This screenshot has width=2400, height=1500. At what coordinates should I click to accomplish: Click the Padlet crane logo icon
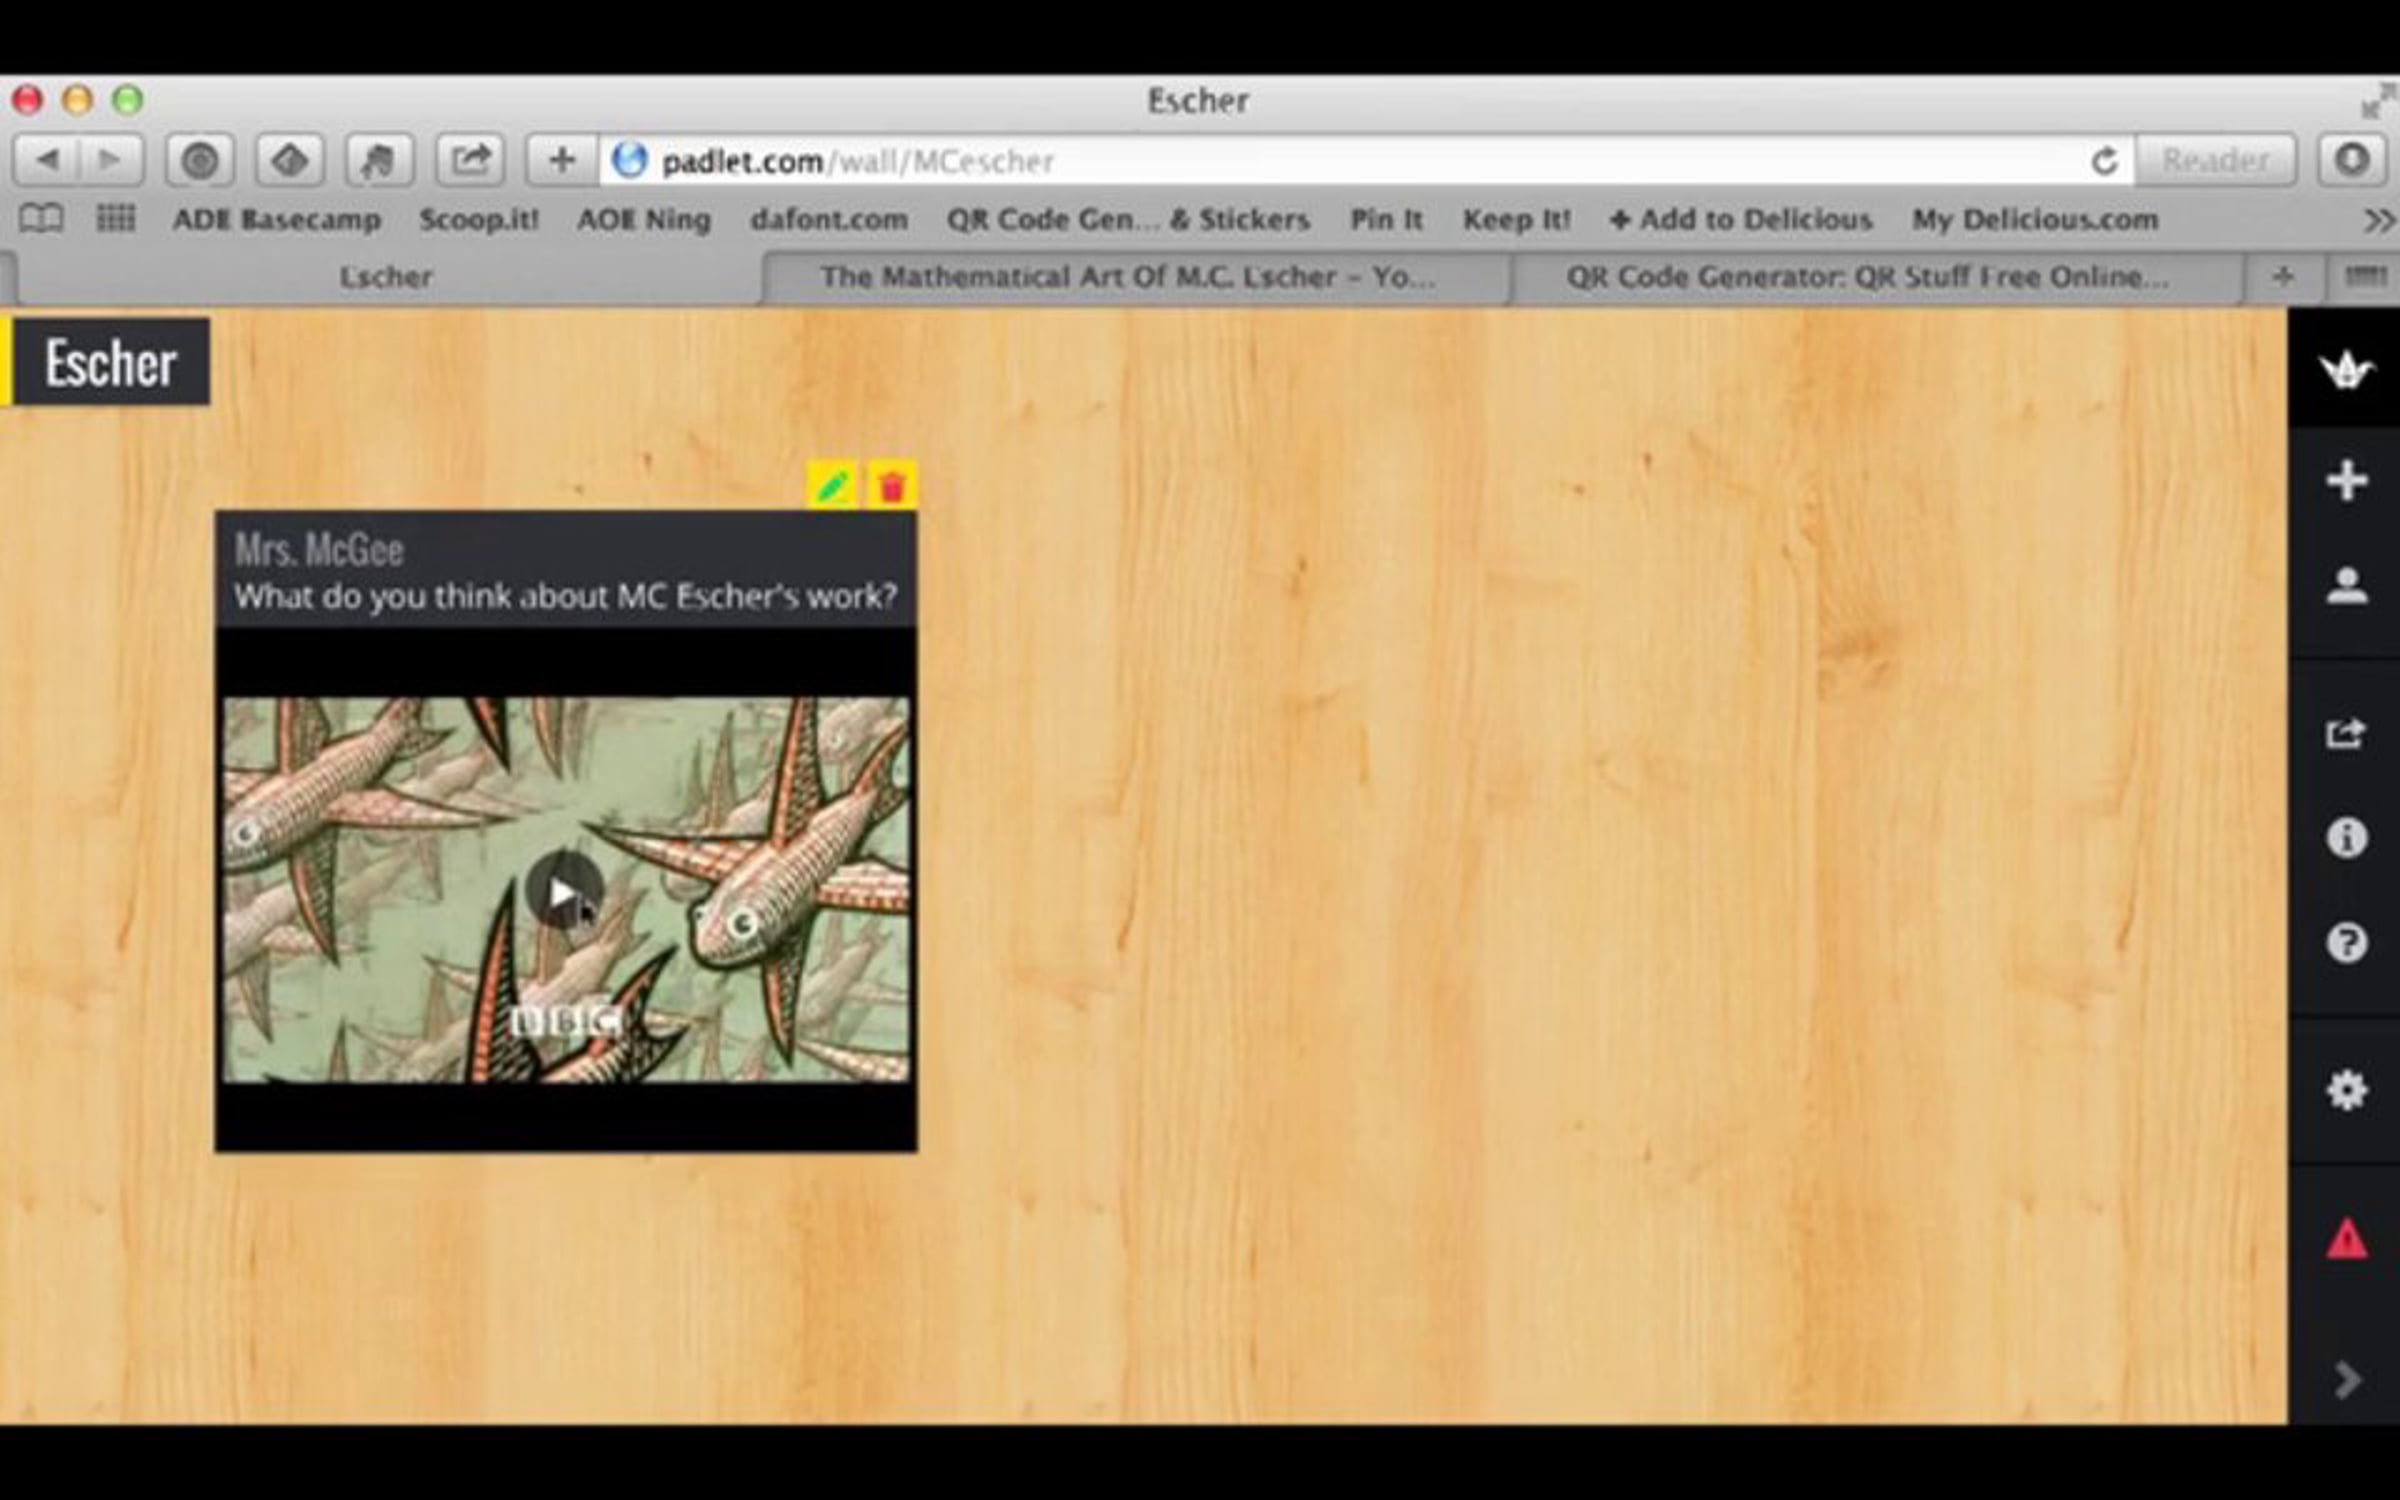(2346, 370)
